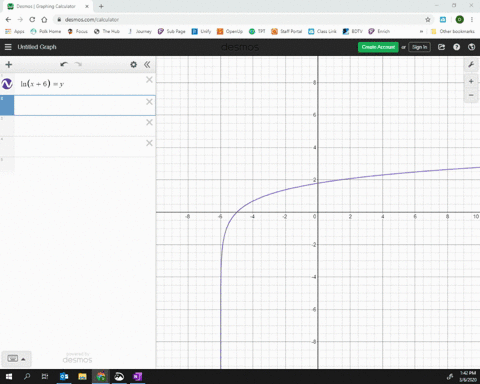Viewport: 480px width, 384px height.
Task: Click the browser extension icon beside star
Action: (443, 20)
